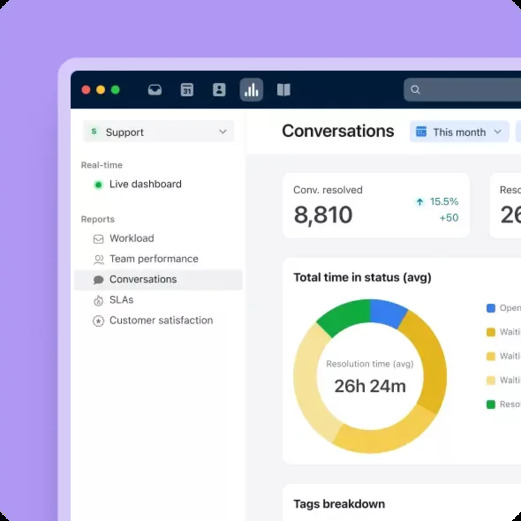
Task: Open the contacts icon in top bar
Action: (x=219, y=90)
